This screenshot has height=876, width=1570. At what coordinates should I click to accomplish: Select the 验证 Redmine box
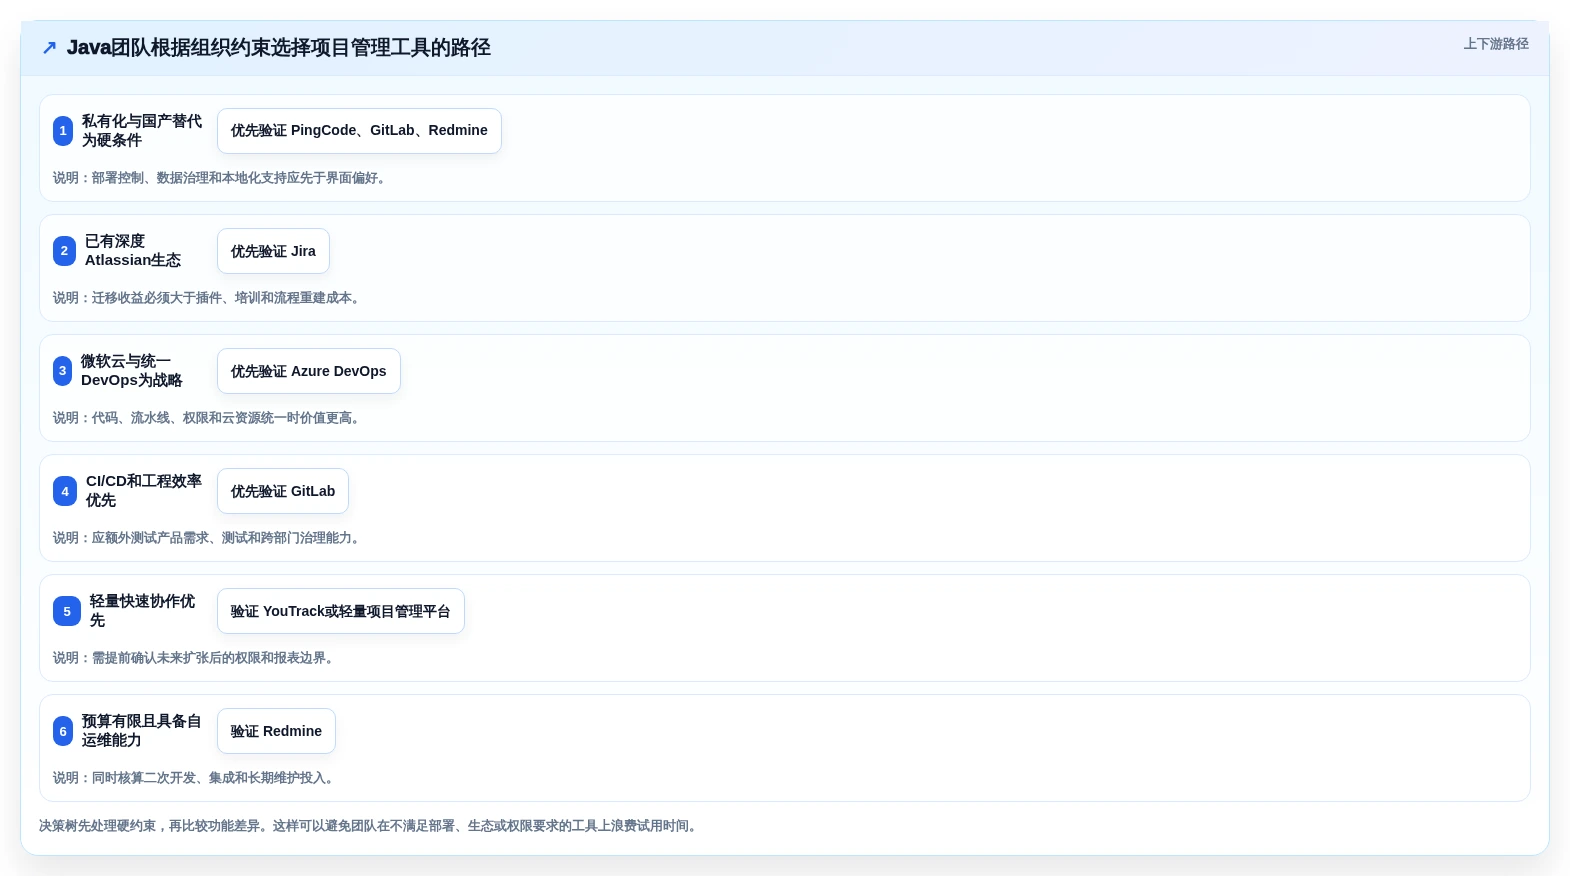point(276,731)
